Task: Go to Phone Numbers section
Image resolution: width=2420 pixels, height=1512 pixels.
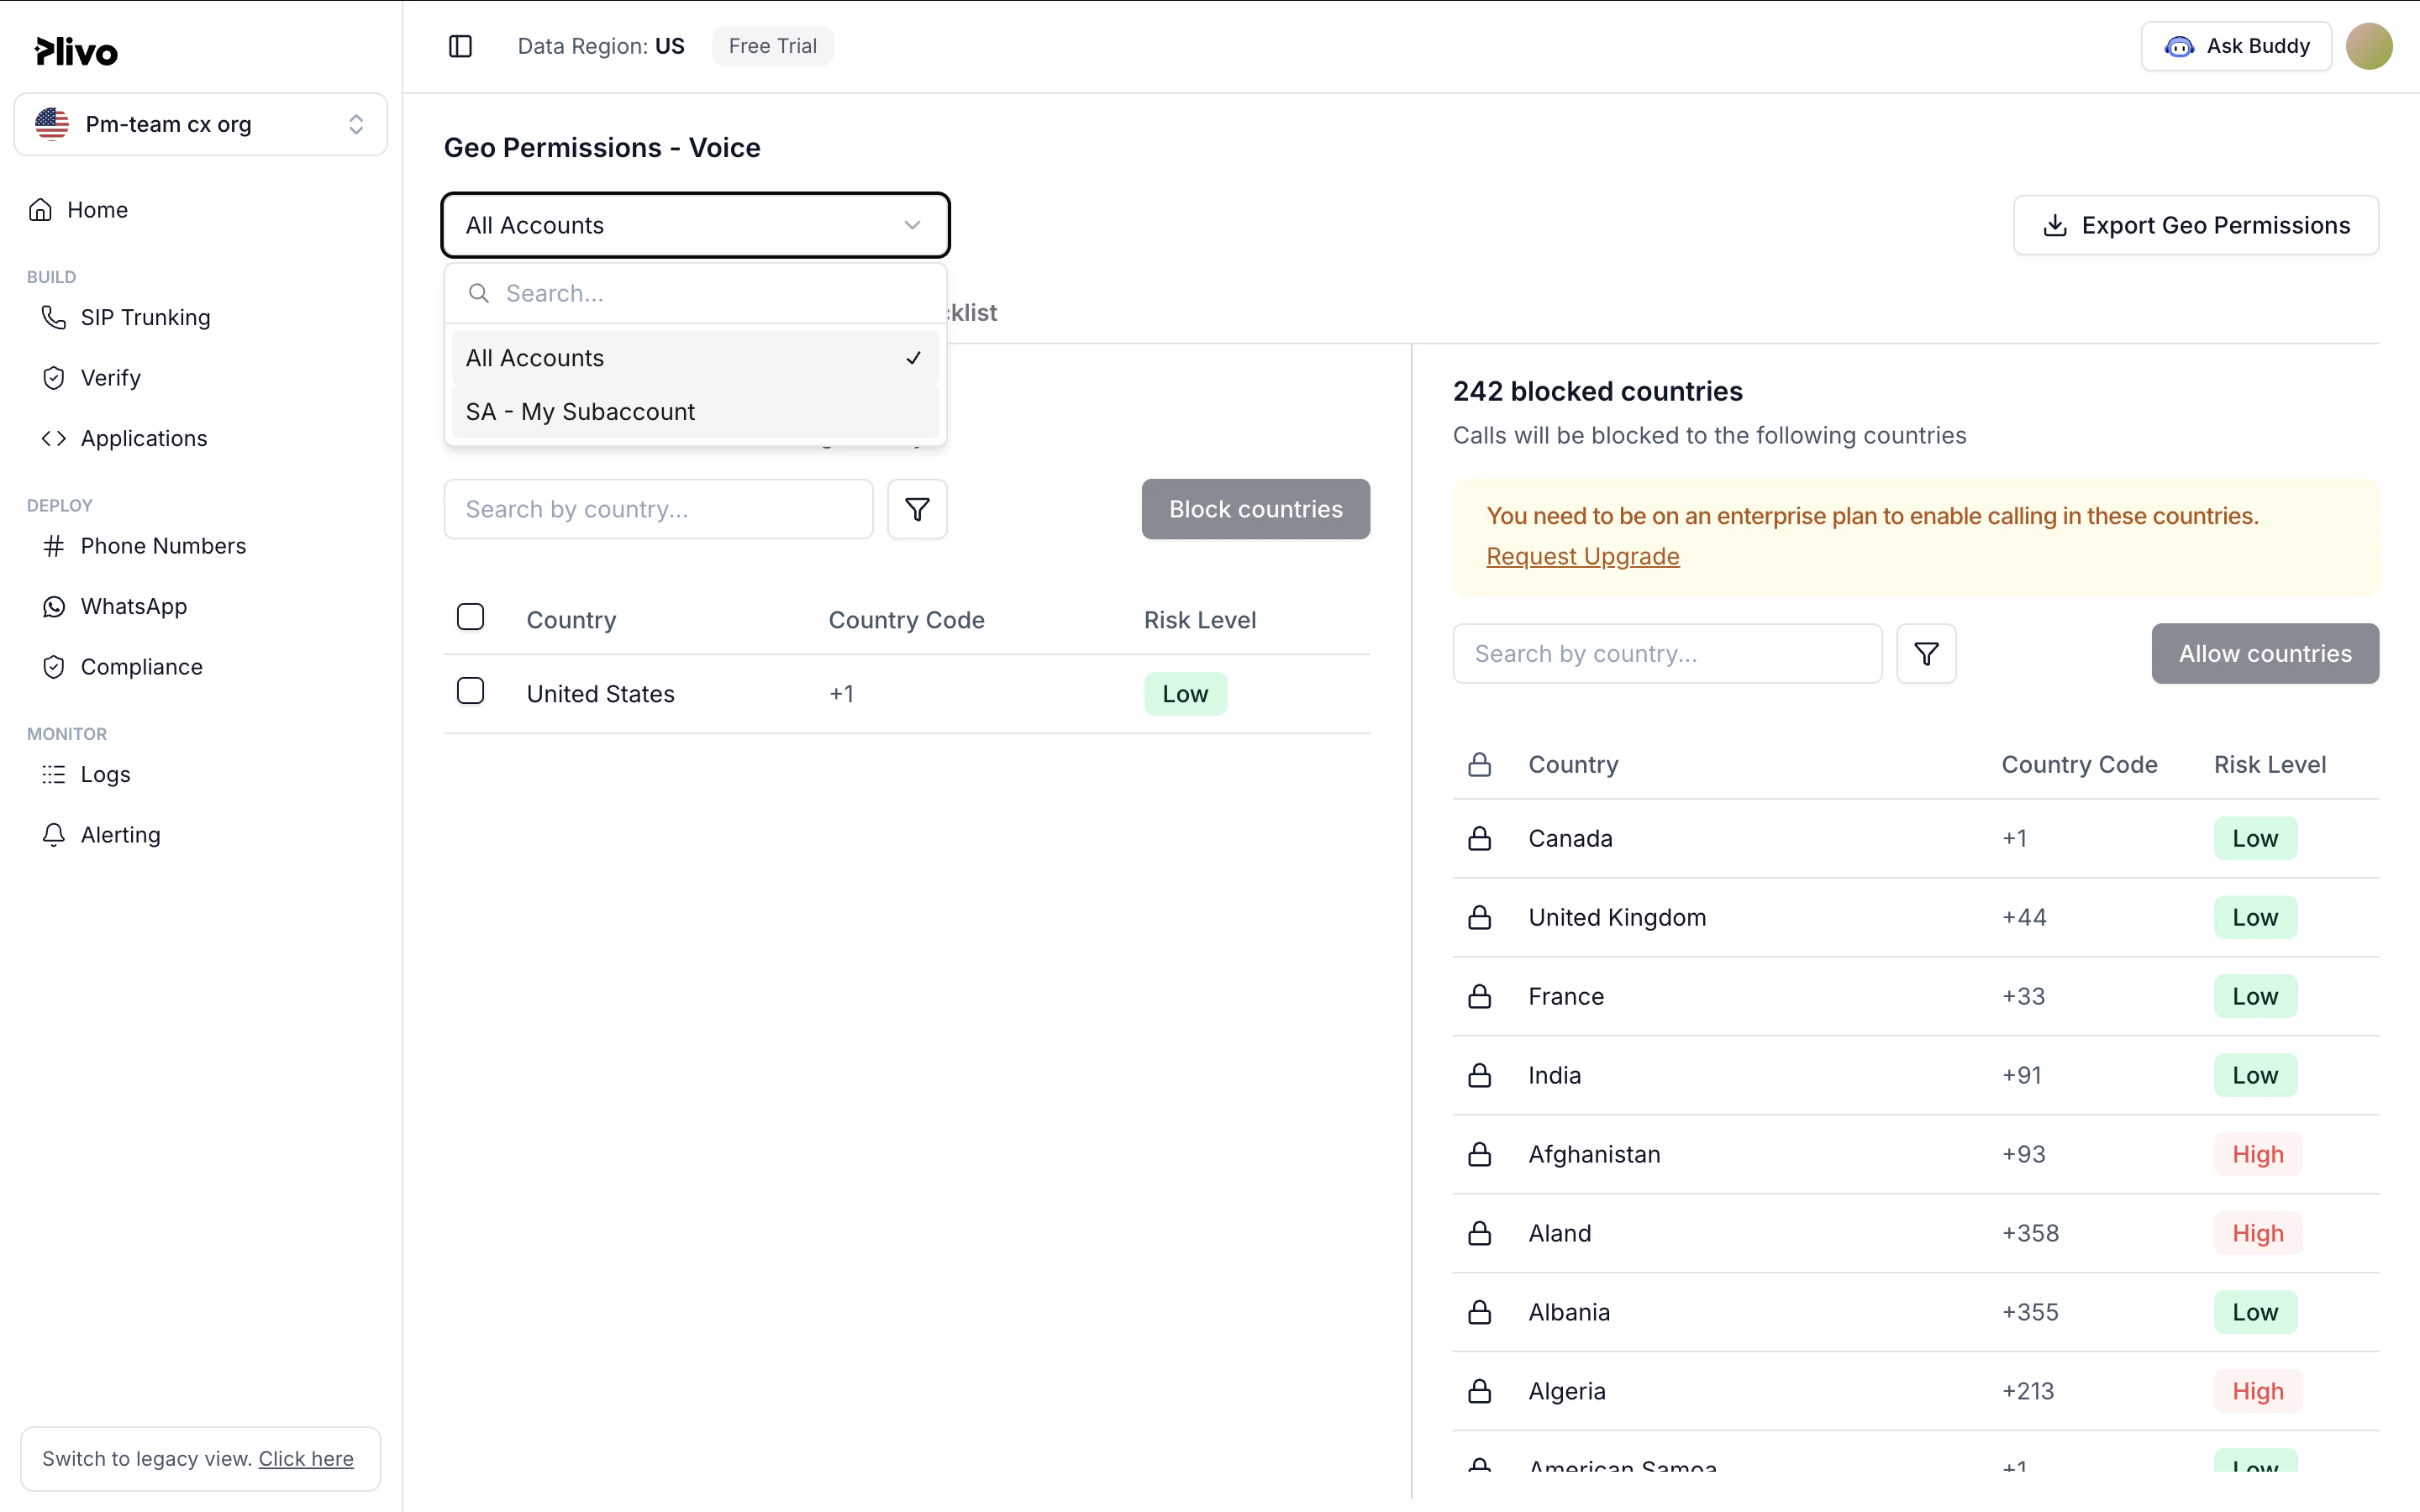Action: click(163, 546)
